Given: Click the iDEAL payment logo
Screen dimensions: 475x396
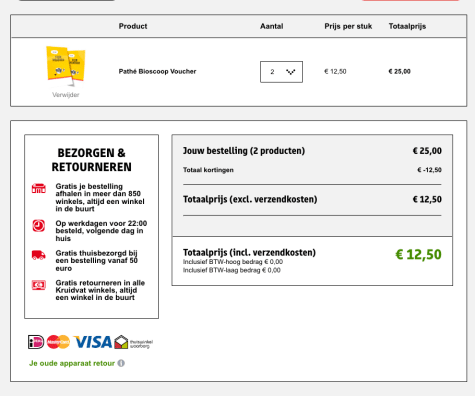Looking at the screenshot, I should (x=36, y=342).
